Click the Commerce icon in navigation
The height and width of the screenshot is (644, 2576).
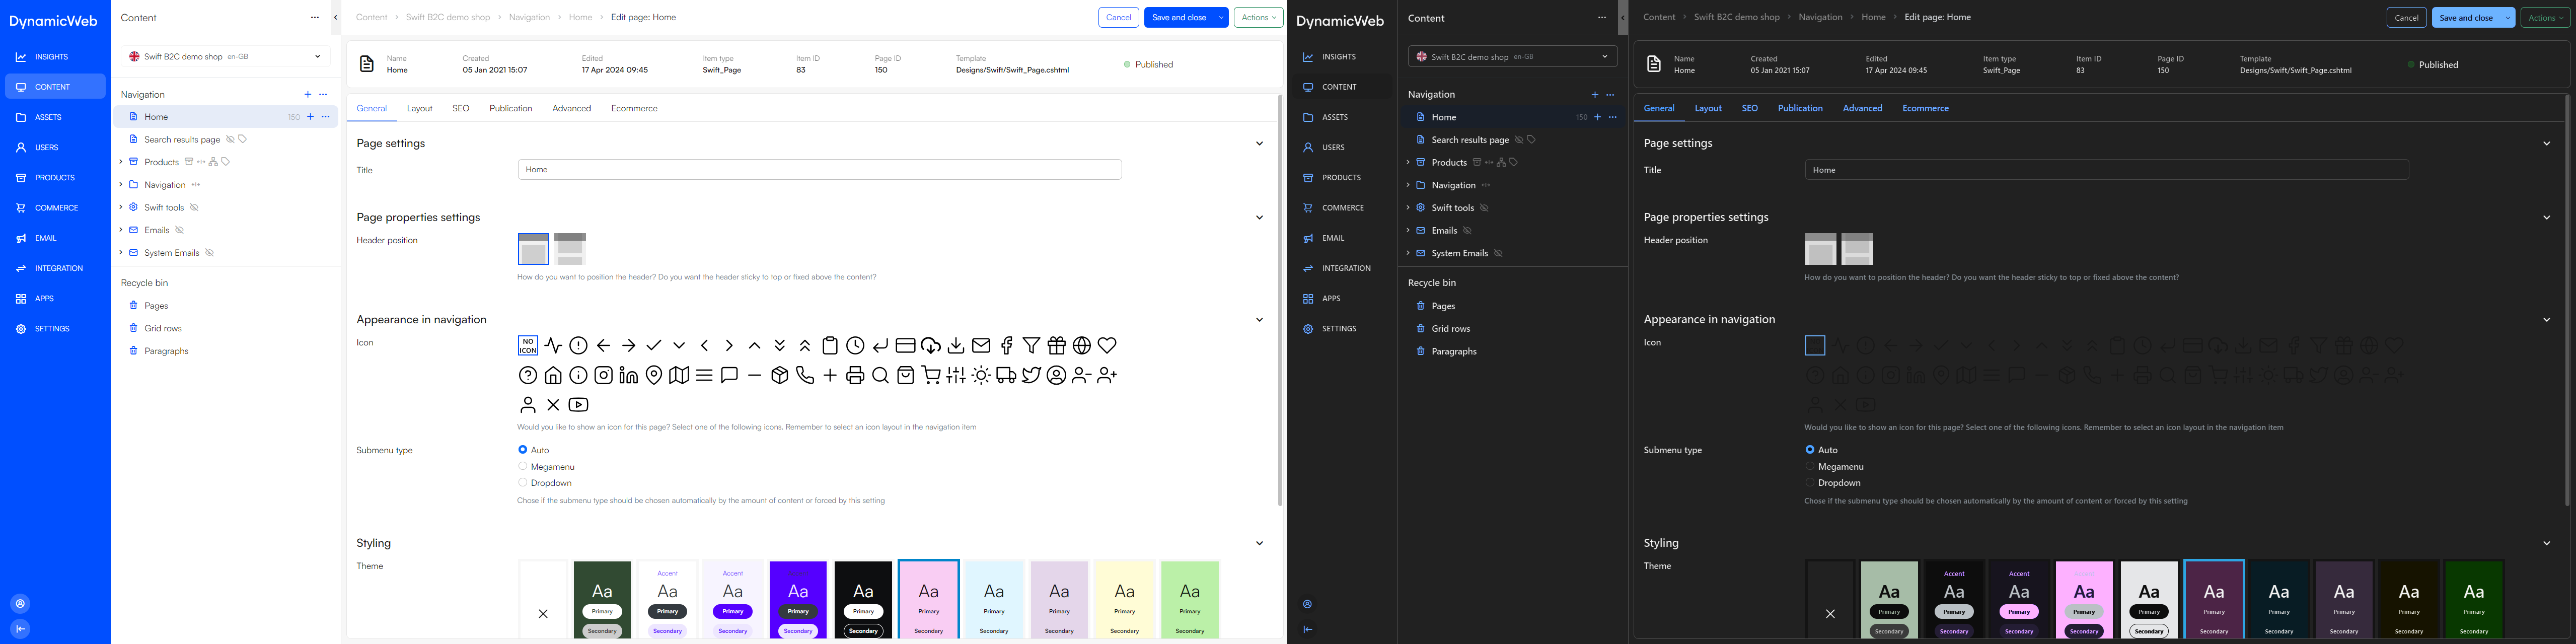point(21,207)
